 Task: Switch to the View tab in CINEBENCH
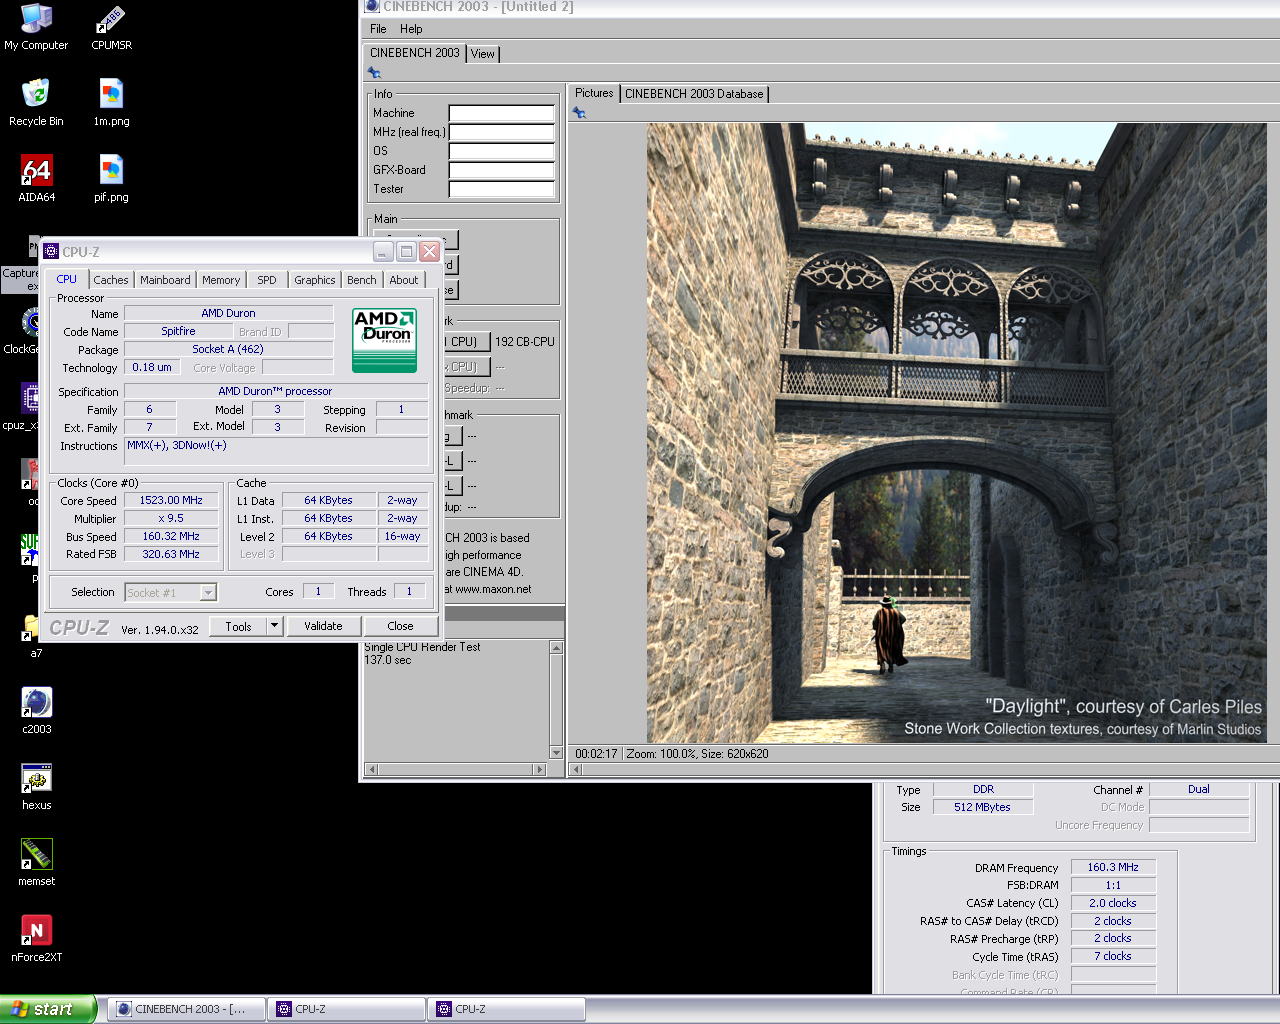tap(483, 54)
